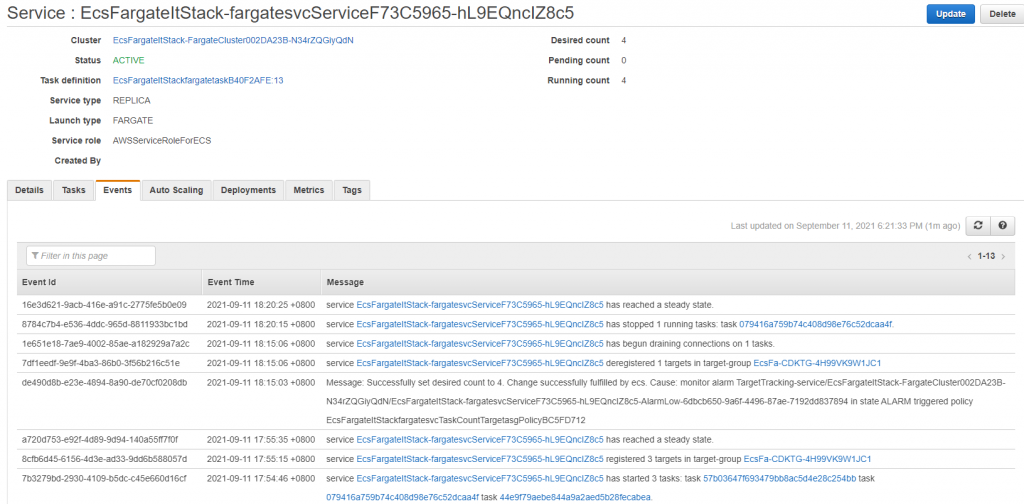Click the ACTIVE status value
The height and width of the screenshot is (504, 1024).
(129, 60)
